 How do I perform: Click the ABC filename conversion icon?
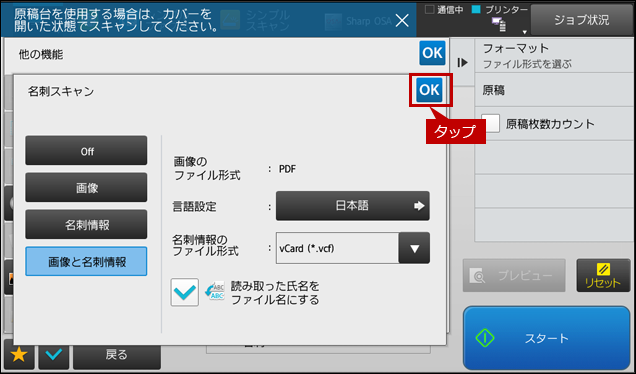[x=215, y=291]
